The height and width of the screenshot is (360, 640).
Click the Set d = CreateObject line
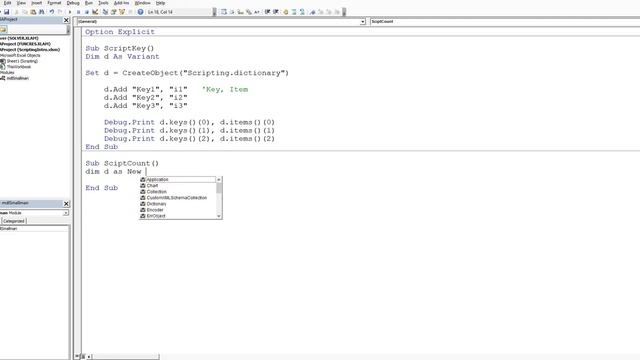[x=187, y=73]
